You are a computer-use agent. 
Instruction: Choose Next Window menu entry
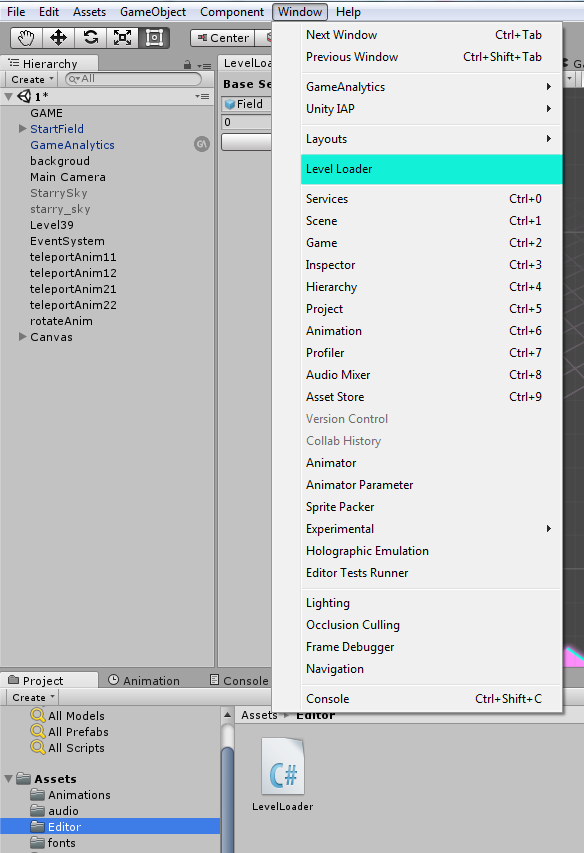click(431, 35)
